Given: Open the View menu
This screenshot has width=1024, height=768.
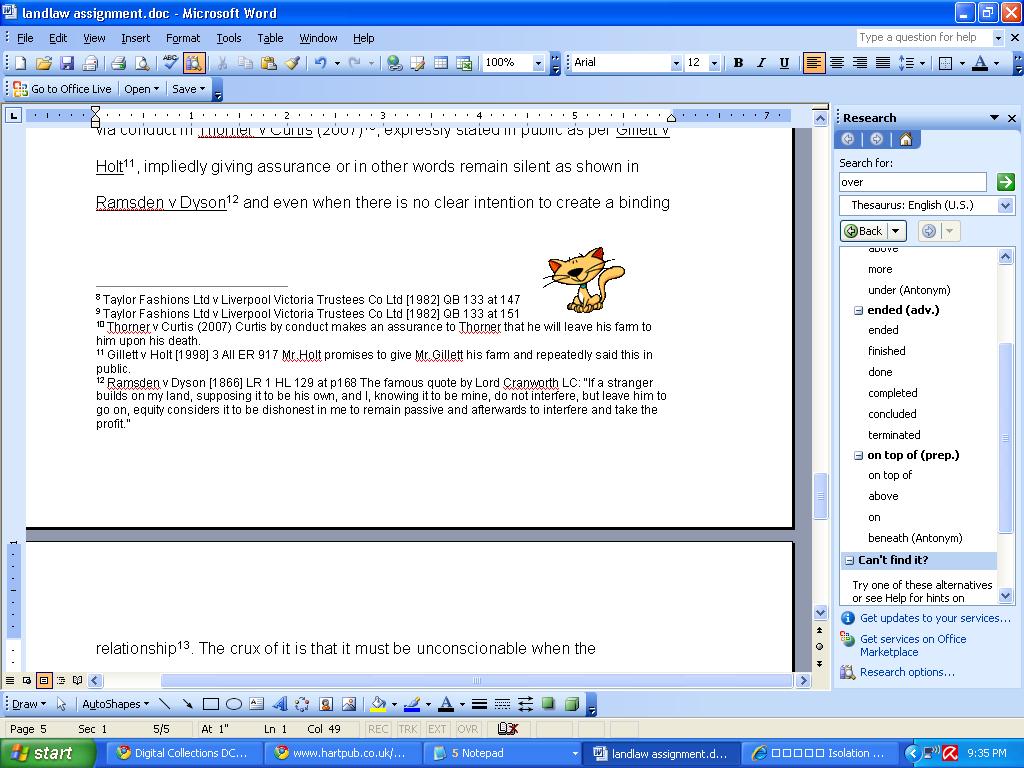Looking at the screenshot, I should click(94, 38).
